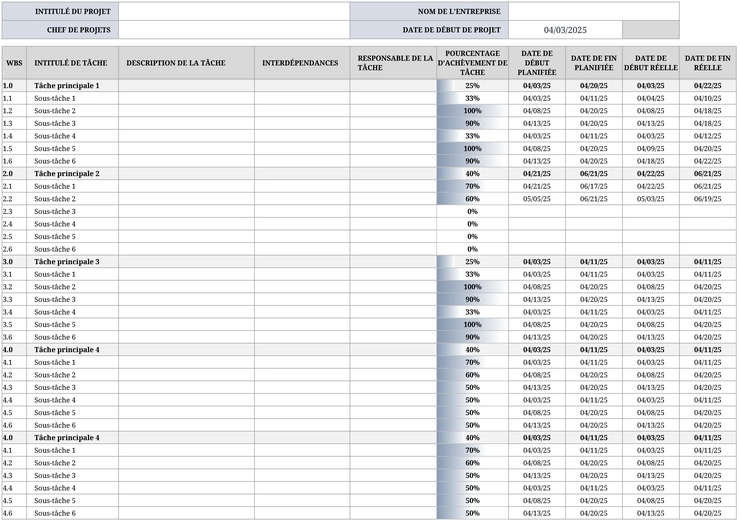This screenshot has width=740, height=521.
Task: Select actual start date 04/04/25 in row 1.1
Action: [x=651, y=98]
